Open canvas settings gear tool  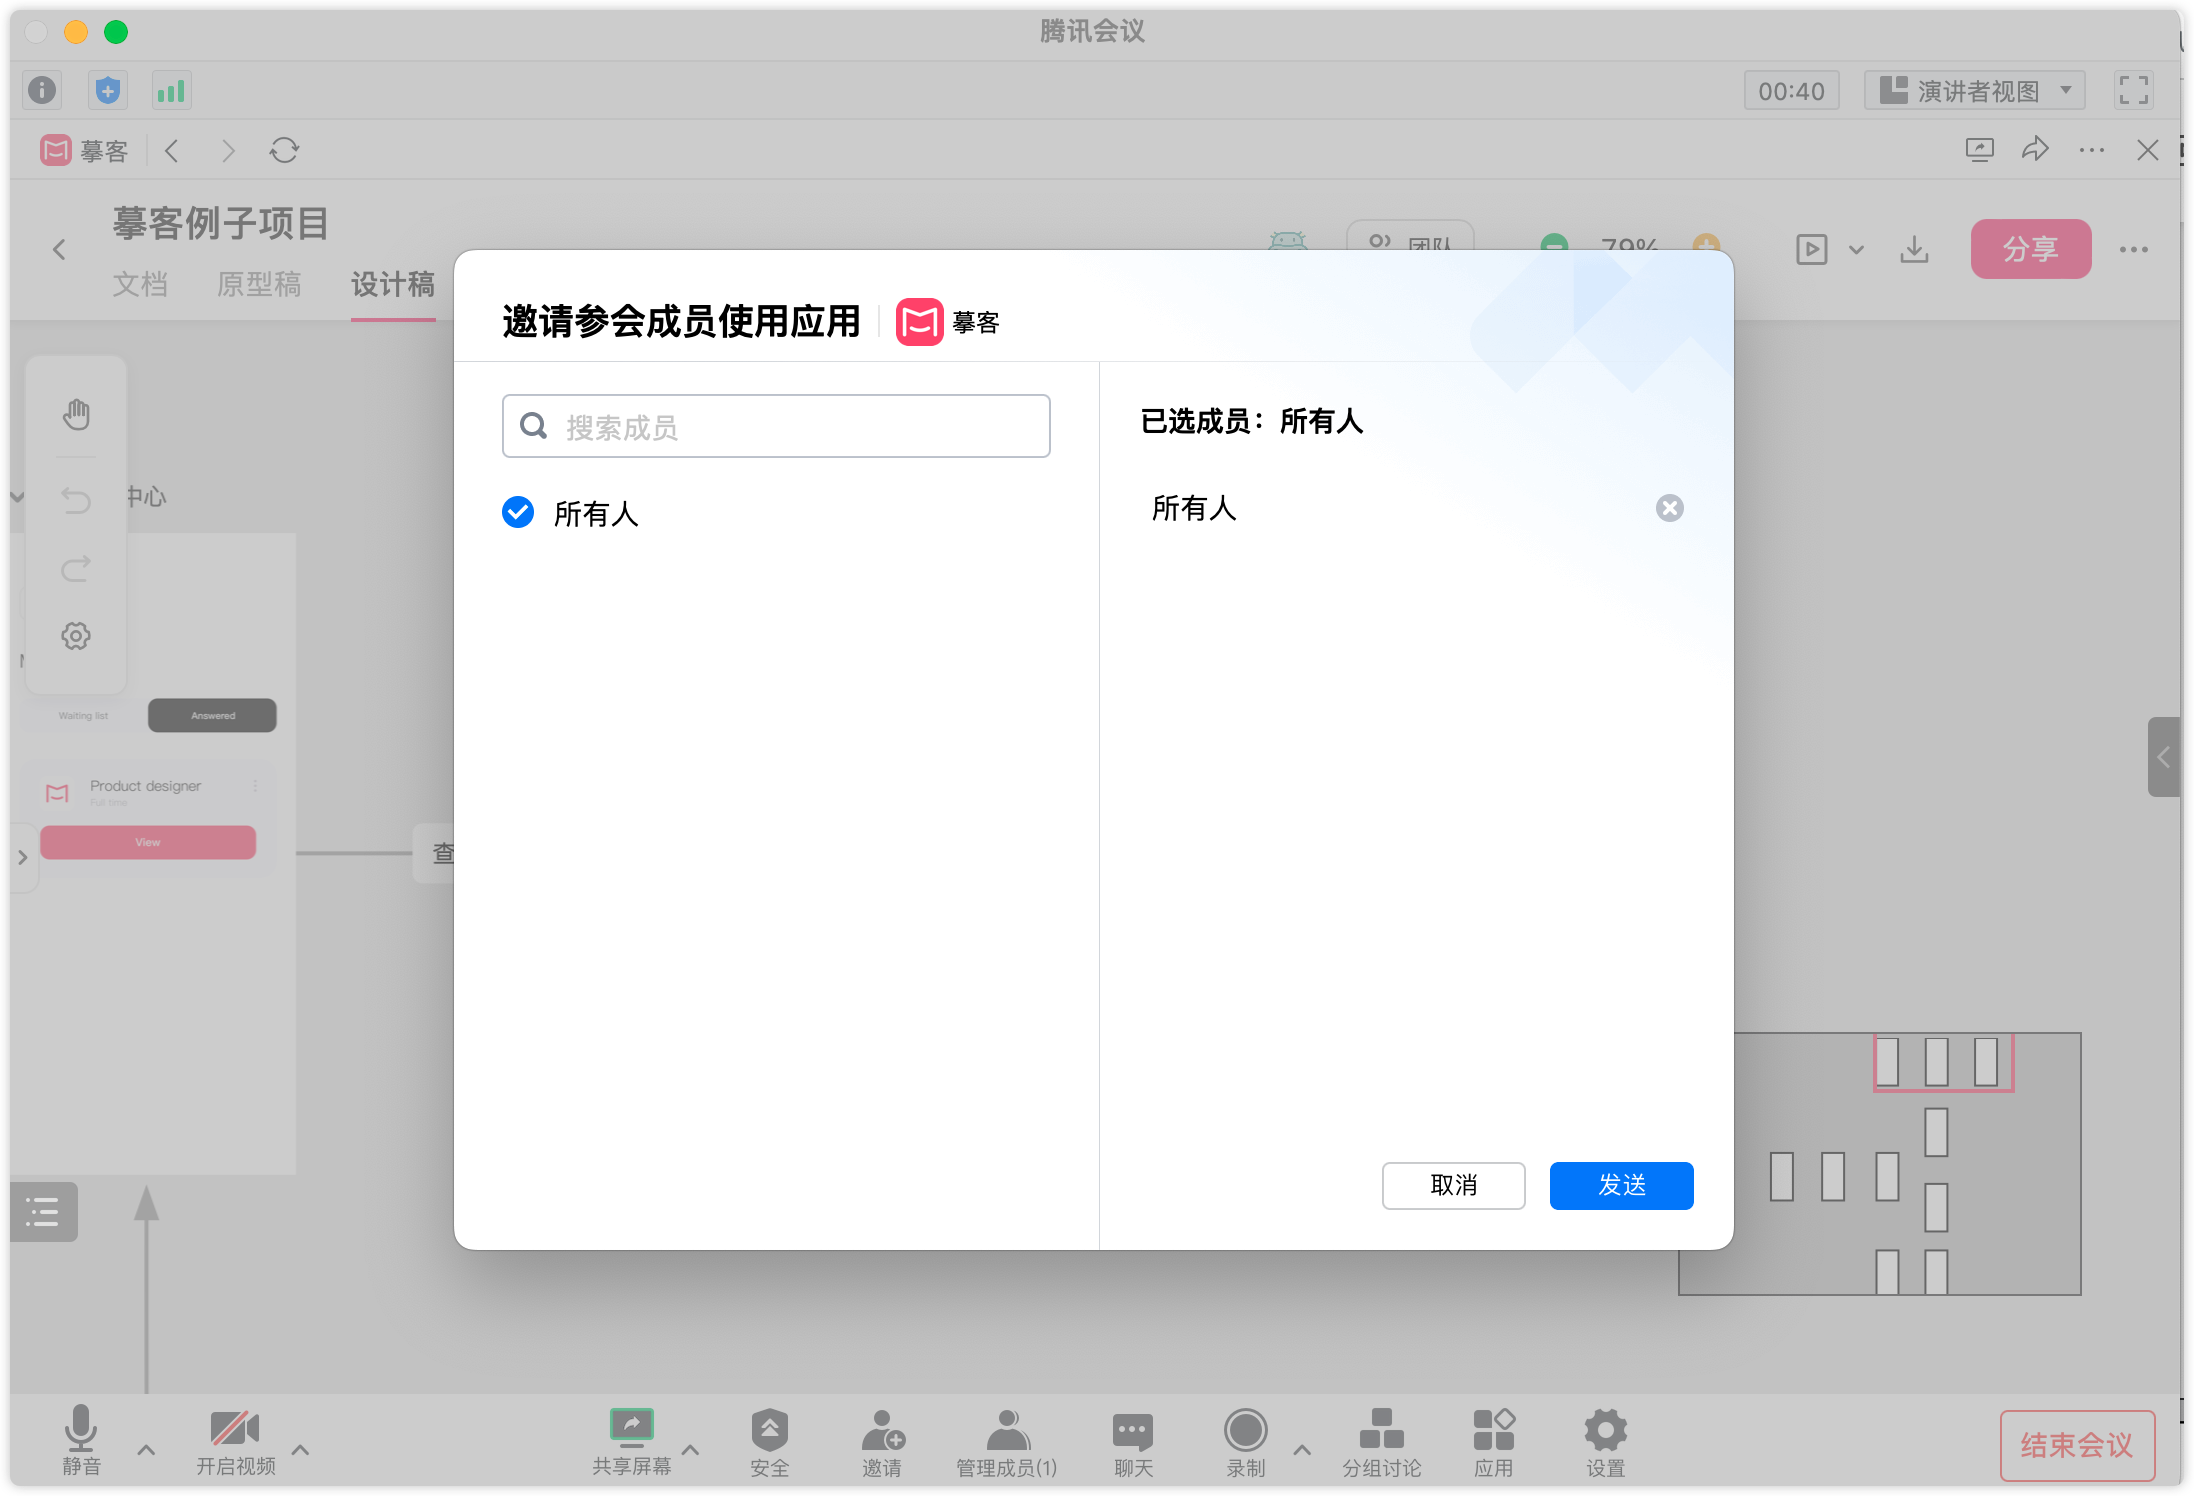click(76, 636)
